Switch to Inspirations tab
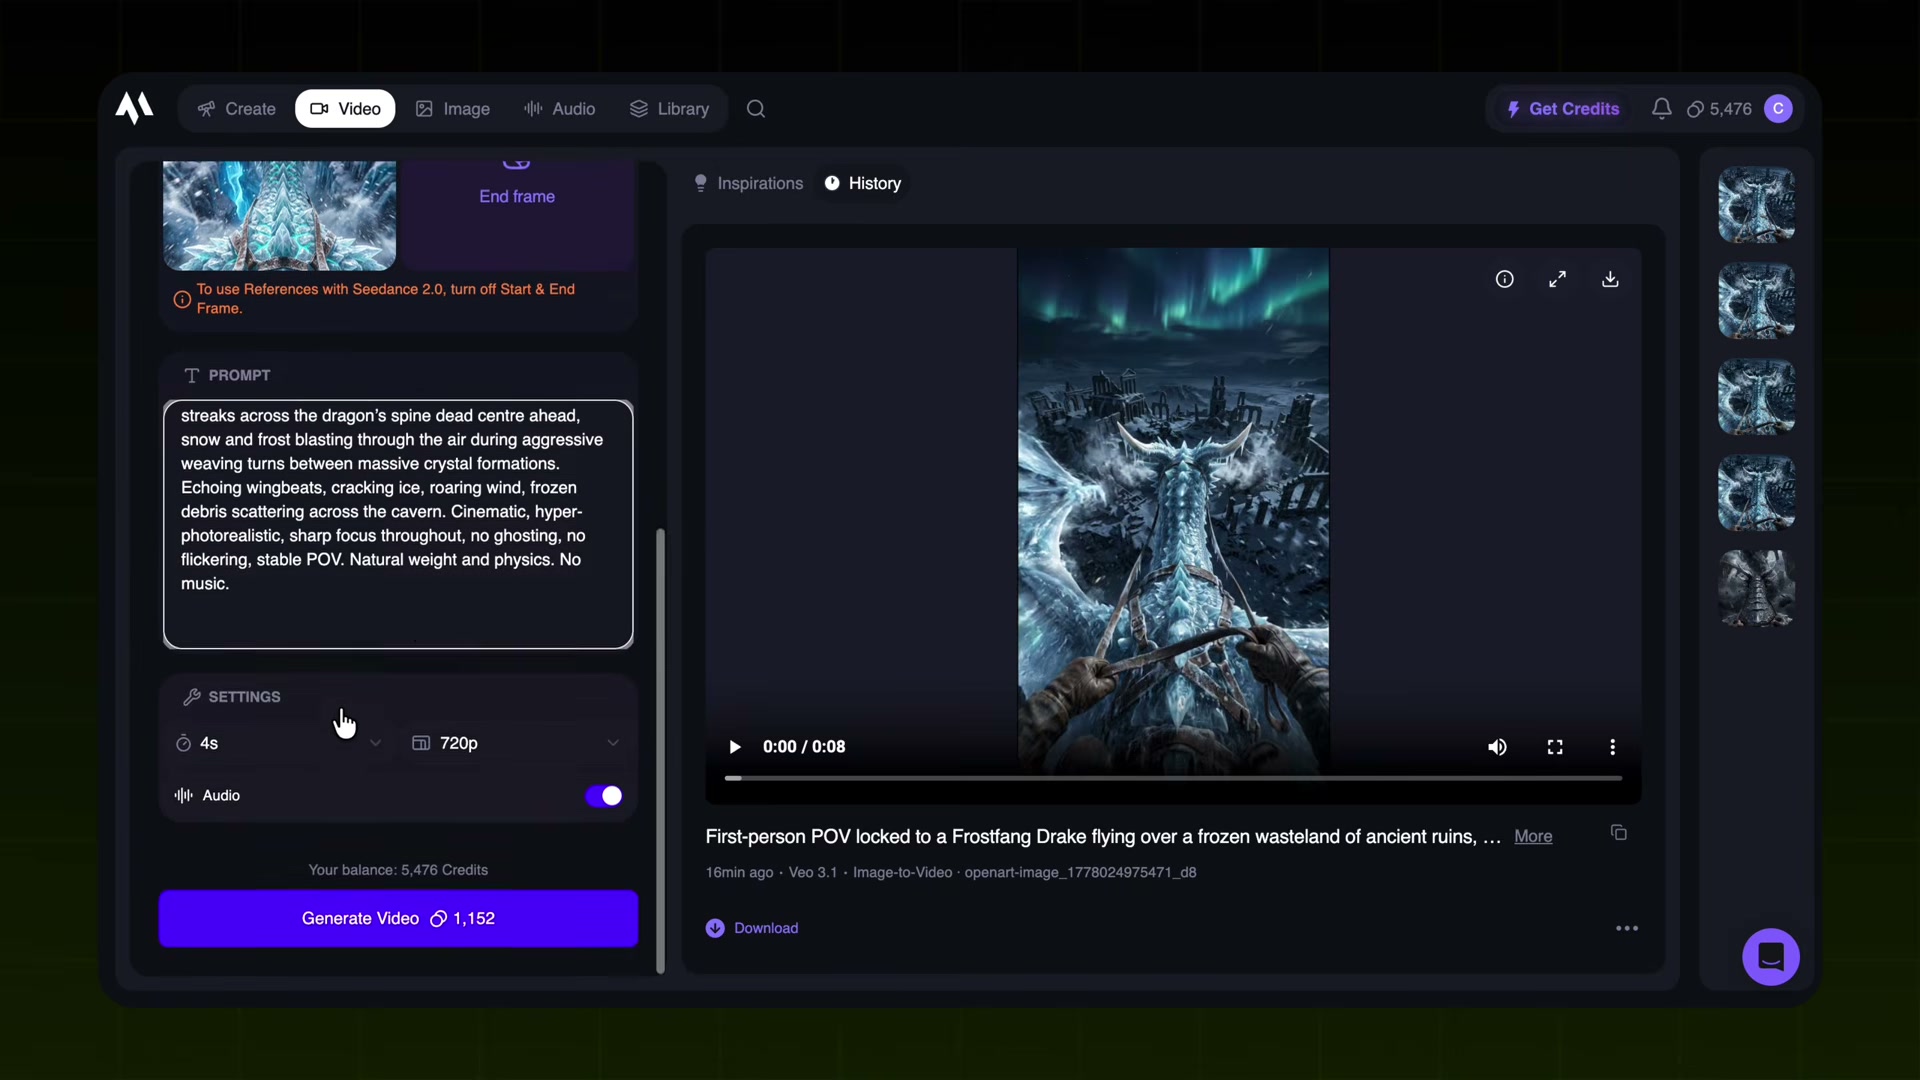1920x1080 pixels. pos(749,183)
